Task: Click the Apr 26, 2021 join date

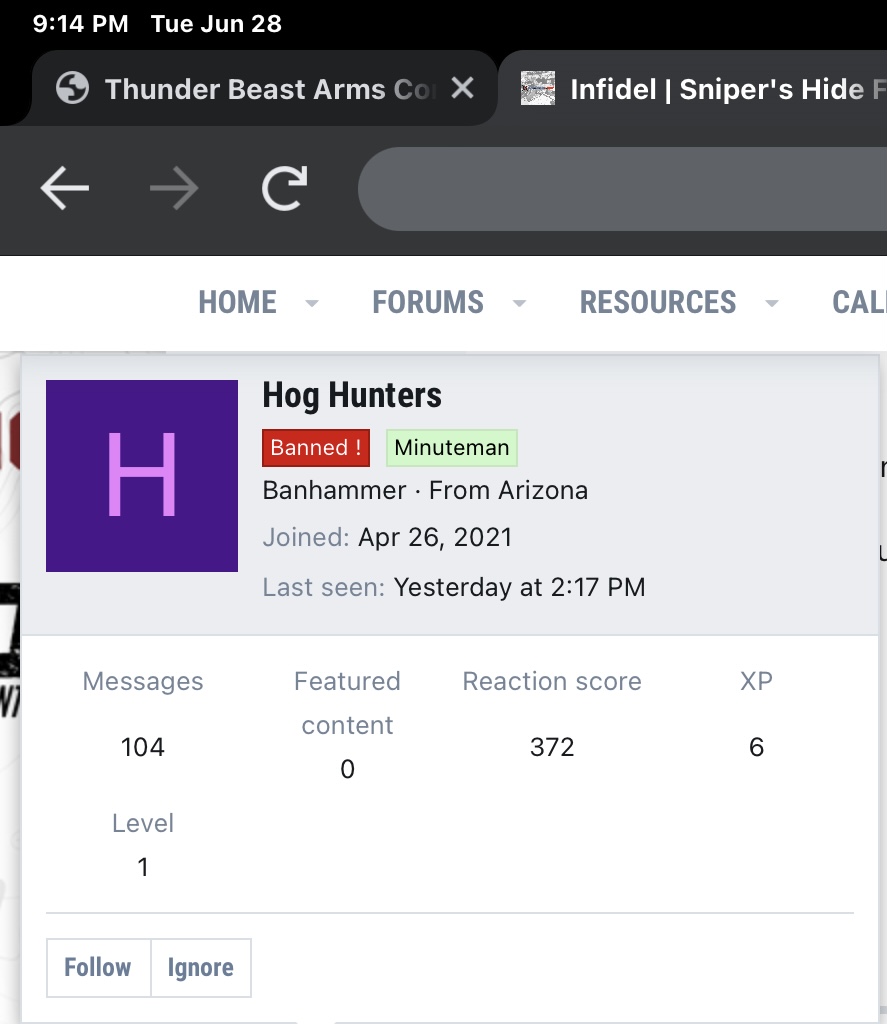Action: click(435, 537)
